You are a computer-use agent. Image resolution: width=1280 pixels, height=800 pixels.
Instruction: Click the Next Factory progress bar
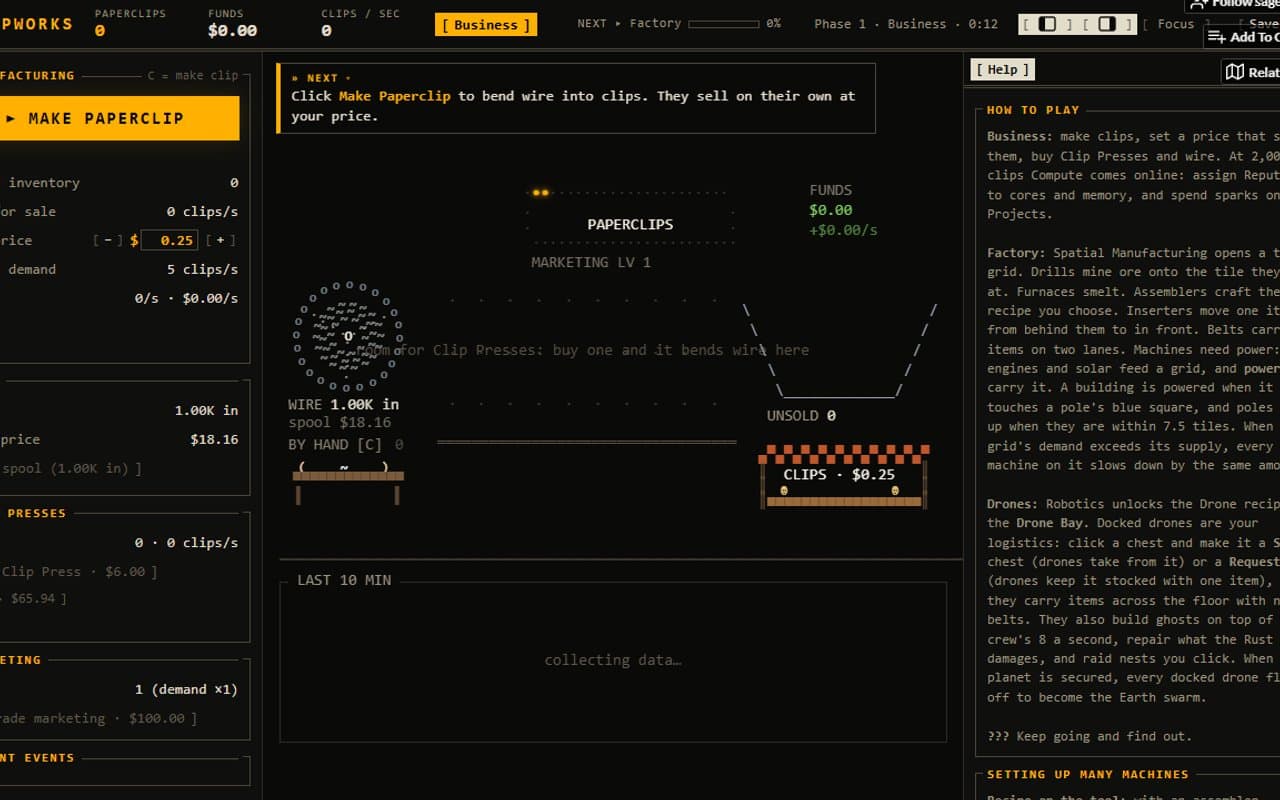click(723, 24)
